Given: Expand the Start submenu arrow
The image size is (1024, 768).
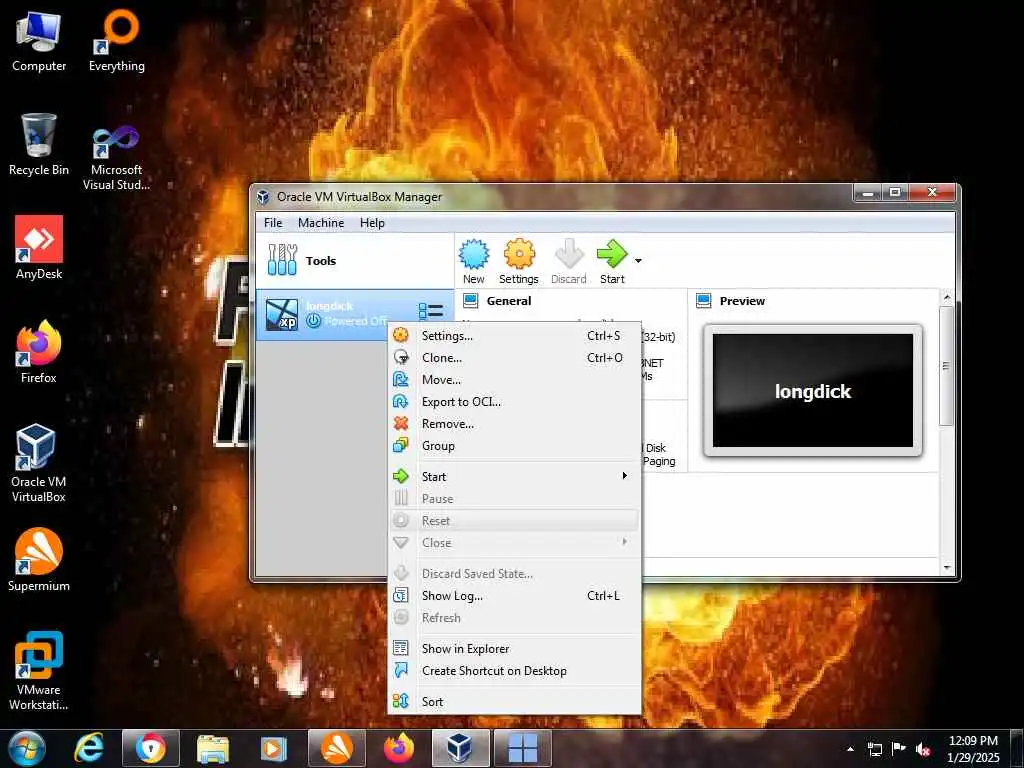Looking at the screenshot, I should [624, 476].
